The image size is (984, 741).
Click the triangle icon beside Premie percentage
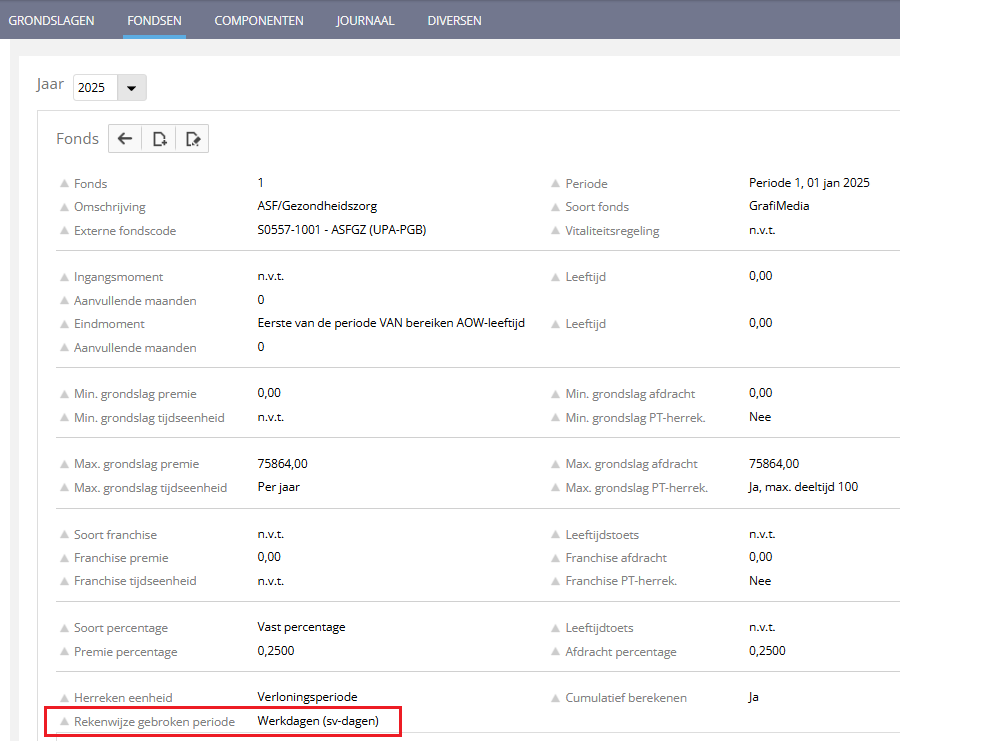64,652
